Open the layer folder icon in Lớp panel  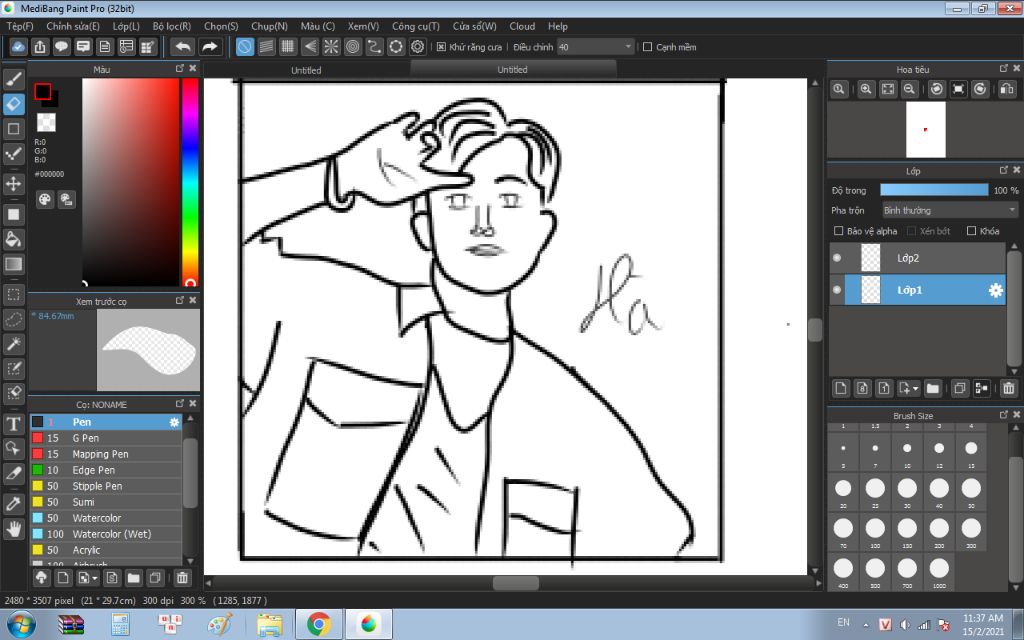[x=933, y=389]
